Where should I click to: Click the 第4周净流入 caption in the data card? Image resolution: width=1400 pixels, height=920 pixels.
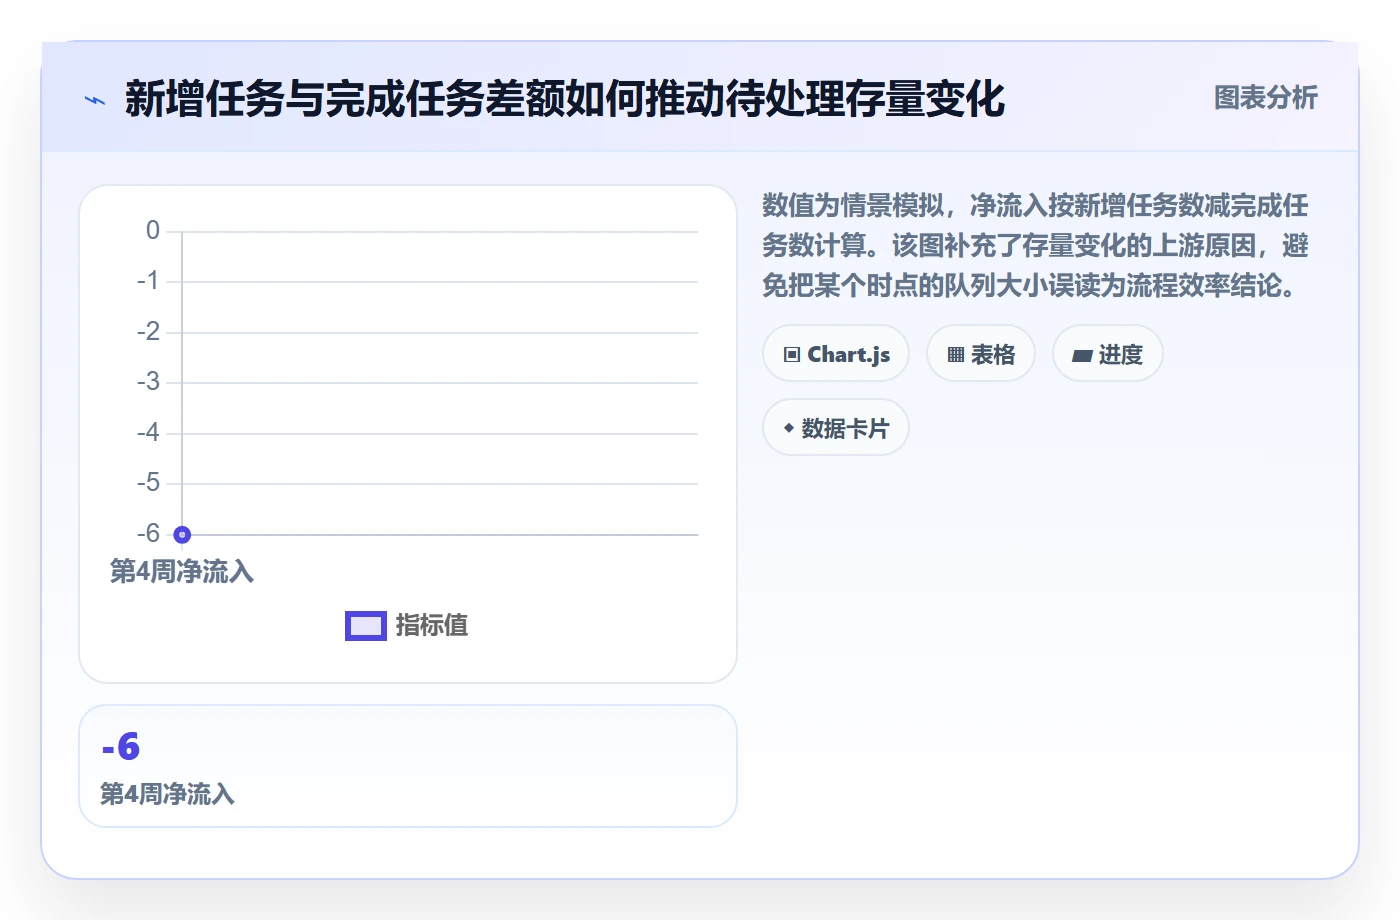point(167,794)
